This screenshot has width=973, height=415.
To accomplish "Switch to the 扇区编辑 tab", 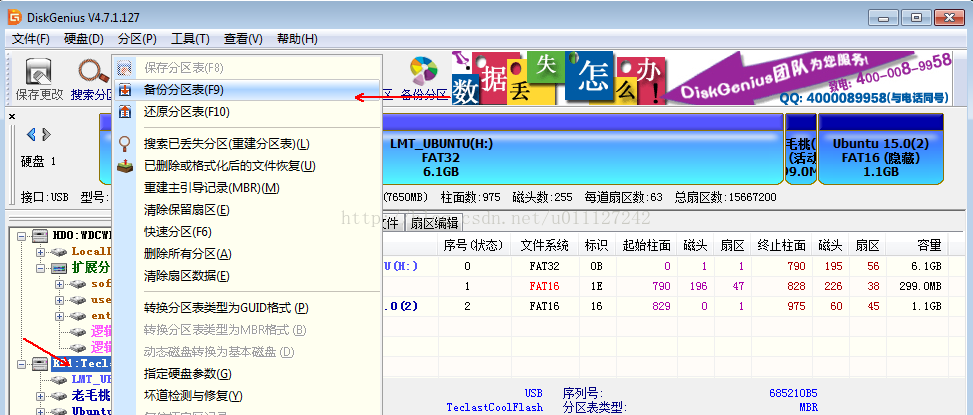I will coord(433,223).
